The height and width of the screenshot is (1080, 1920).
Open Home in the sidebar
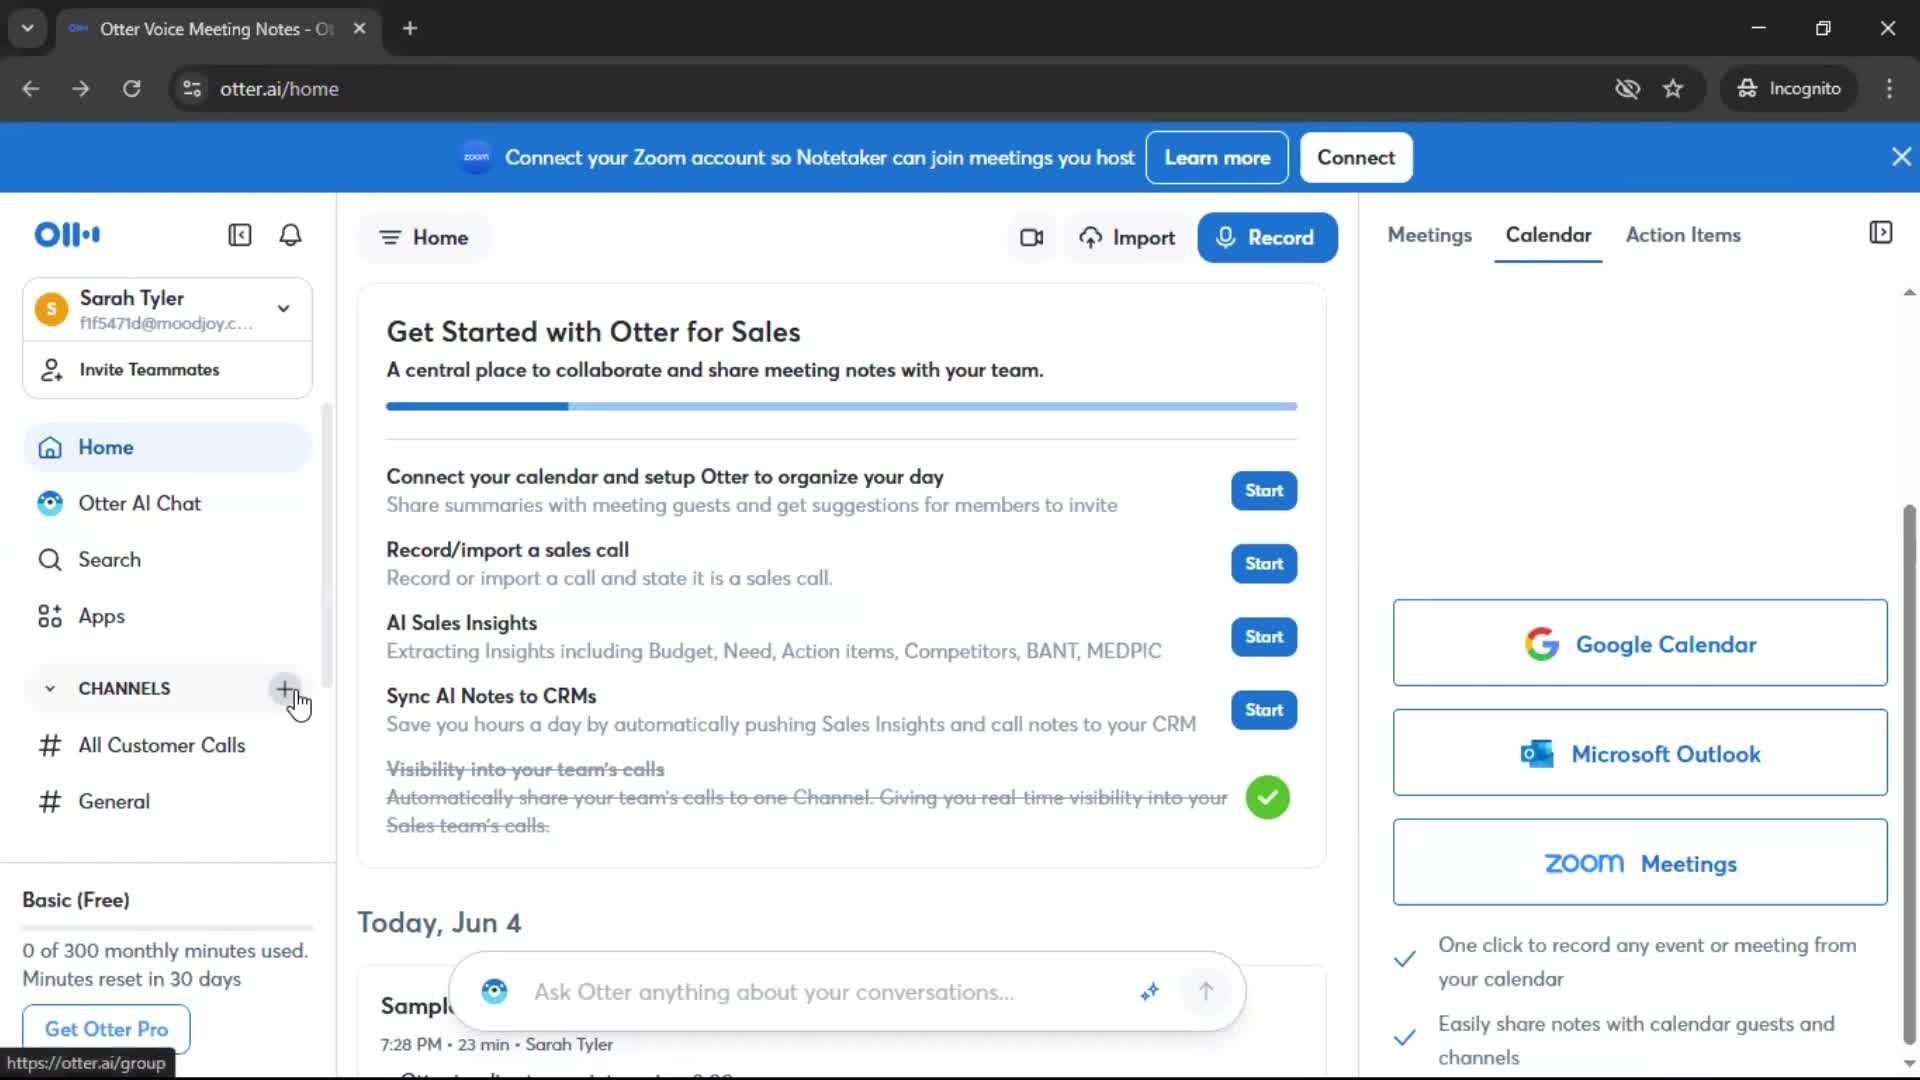167,447
